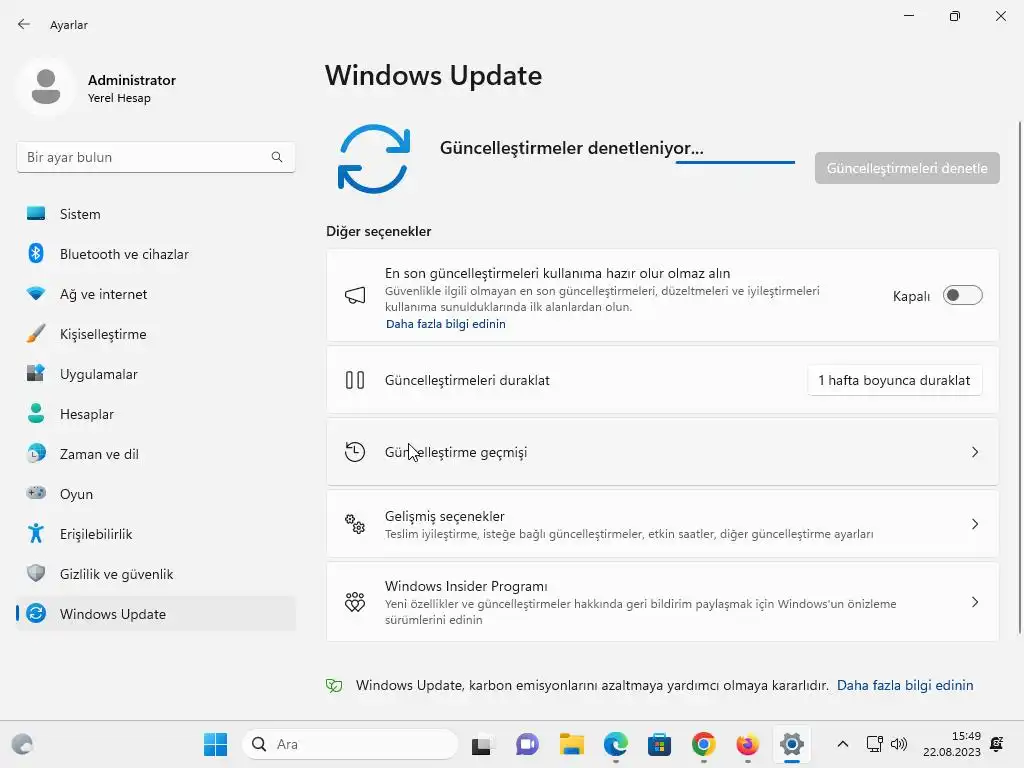Click the Zaman ve dil clock icon

click(36, 453)
